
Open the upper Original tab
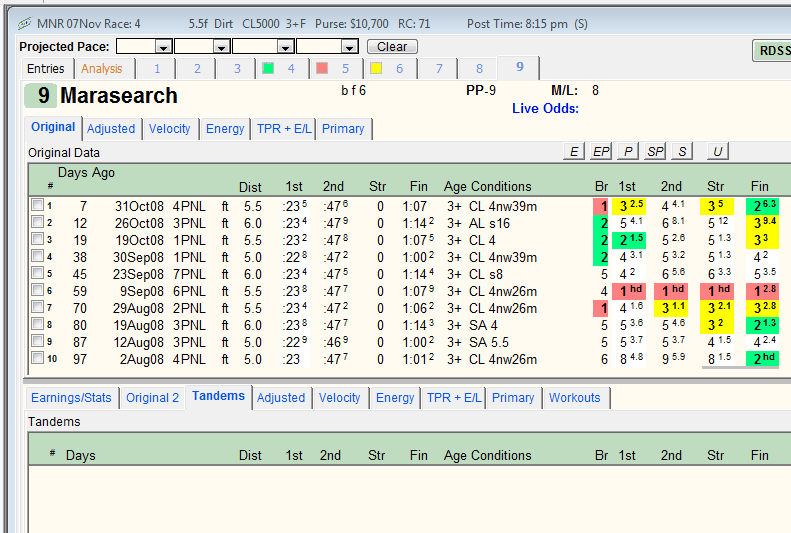[x=53, y=127]
